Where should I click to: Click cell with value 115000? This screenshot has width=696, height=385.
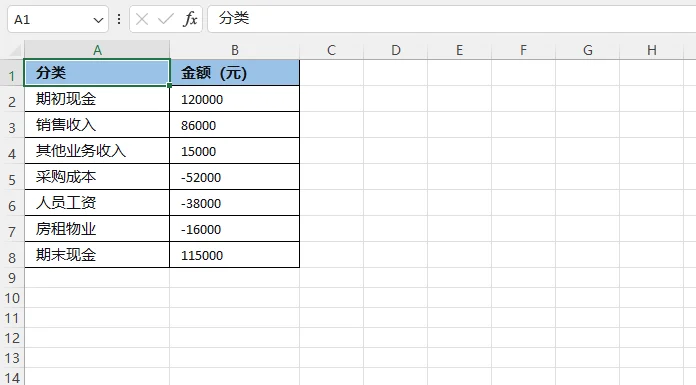click(235, 254)
